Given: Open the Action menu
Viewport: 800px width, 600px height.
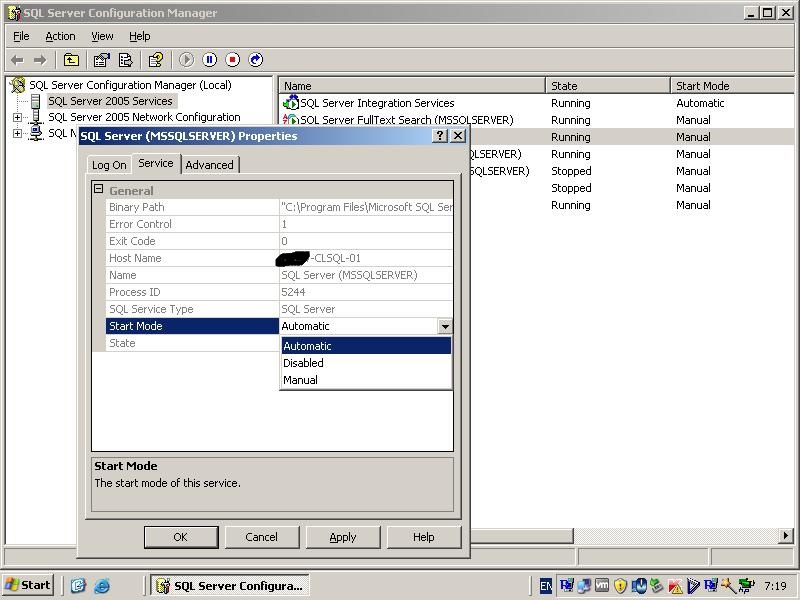Looking at the screenshot, I should [x=60, y=36].
